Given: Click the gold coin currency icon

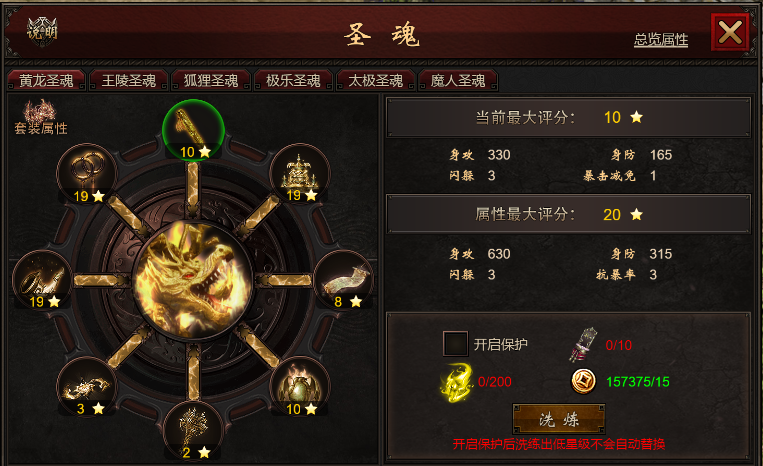Looking at the screenshot, I should pyautogui.click(x=583, y=381).
